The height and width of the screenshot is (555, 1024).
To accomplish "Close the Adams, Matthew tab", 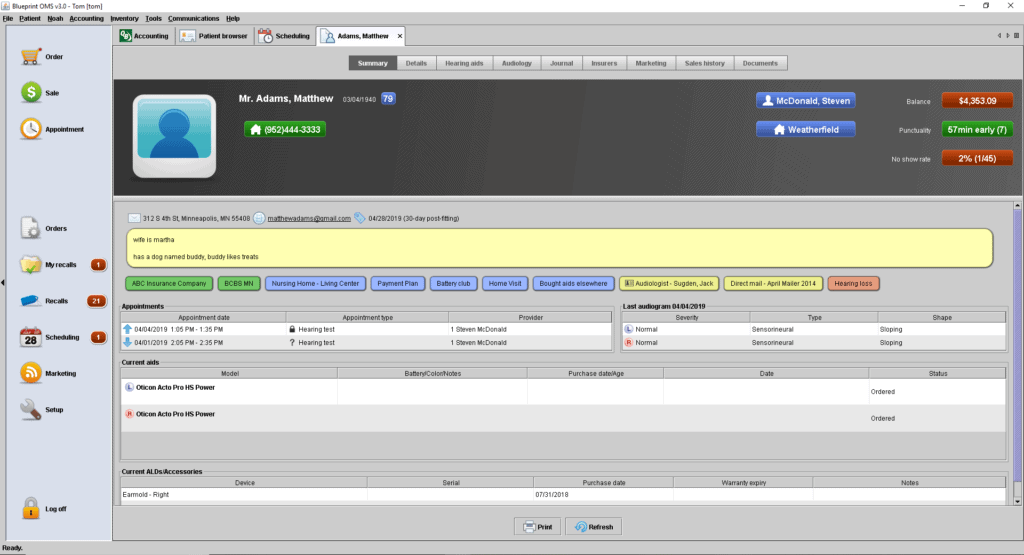I will (x=400, y=37).
